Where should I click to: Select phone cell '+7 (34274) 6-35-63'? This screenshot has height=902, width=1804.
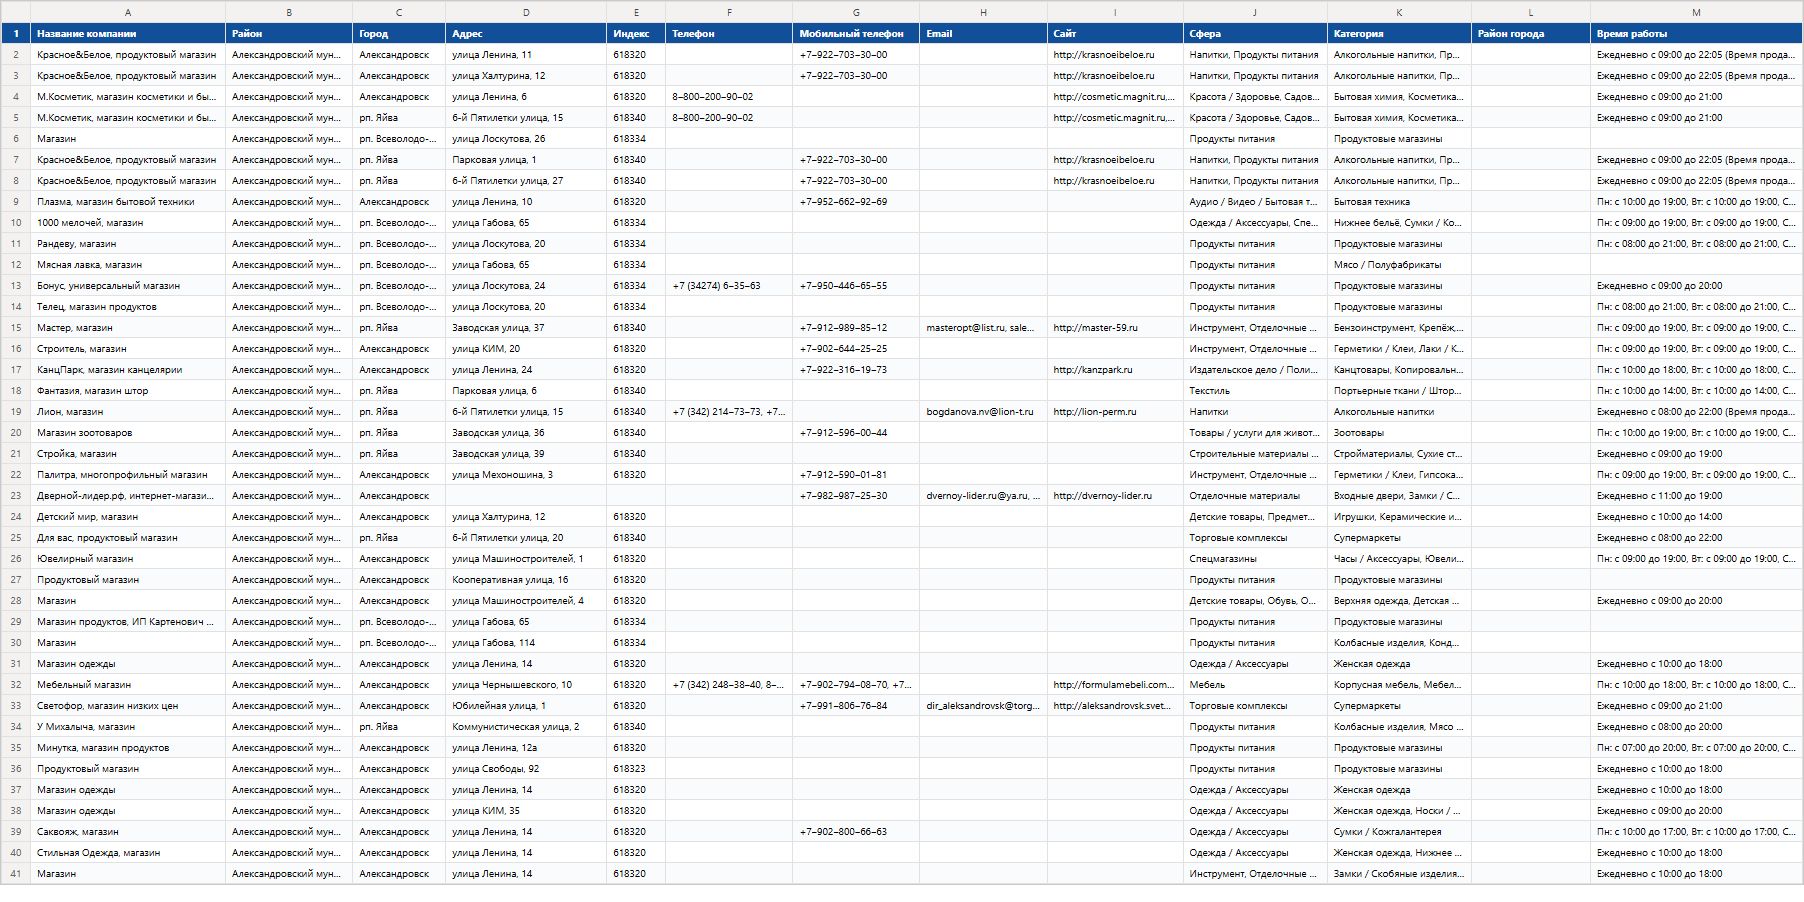click(x=729, y=286)
